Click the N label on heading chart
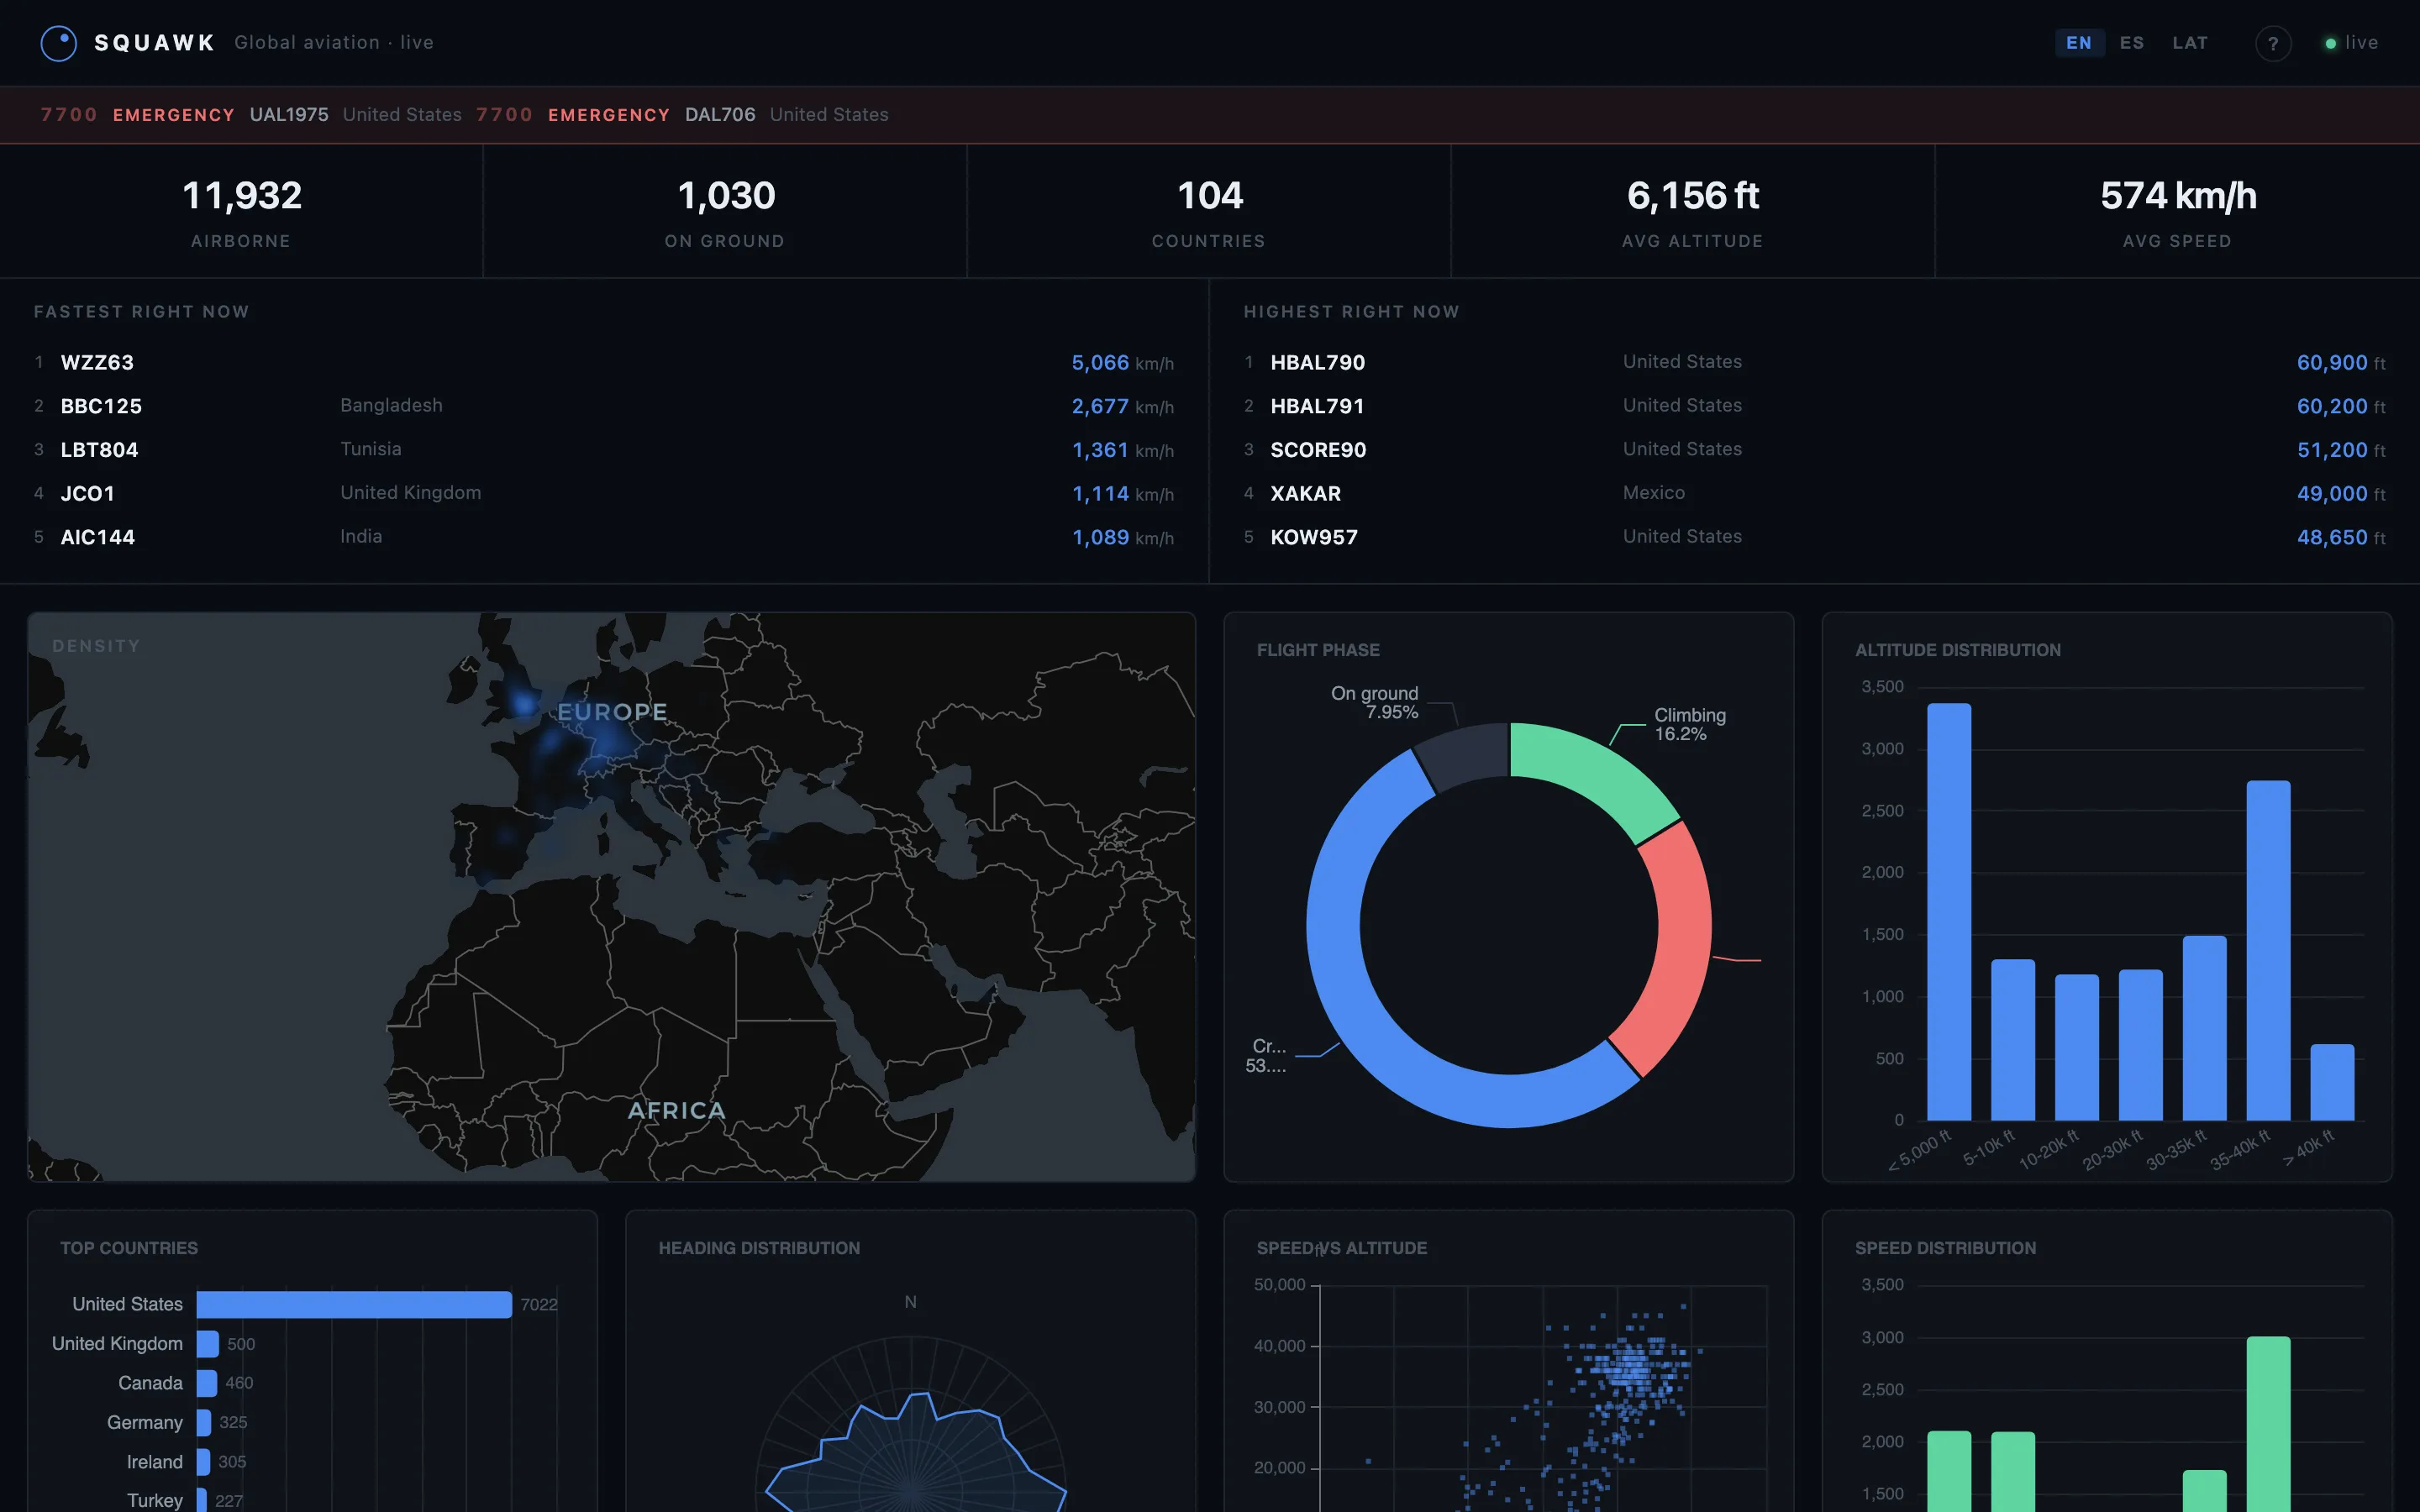Viewport: 2420px width, 1512px height. pyautogui.click(x=910, y=1302)
